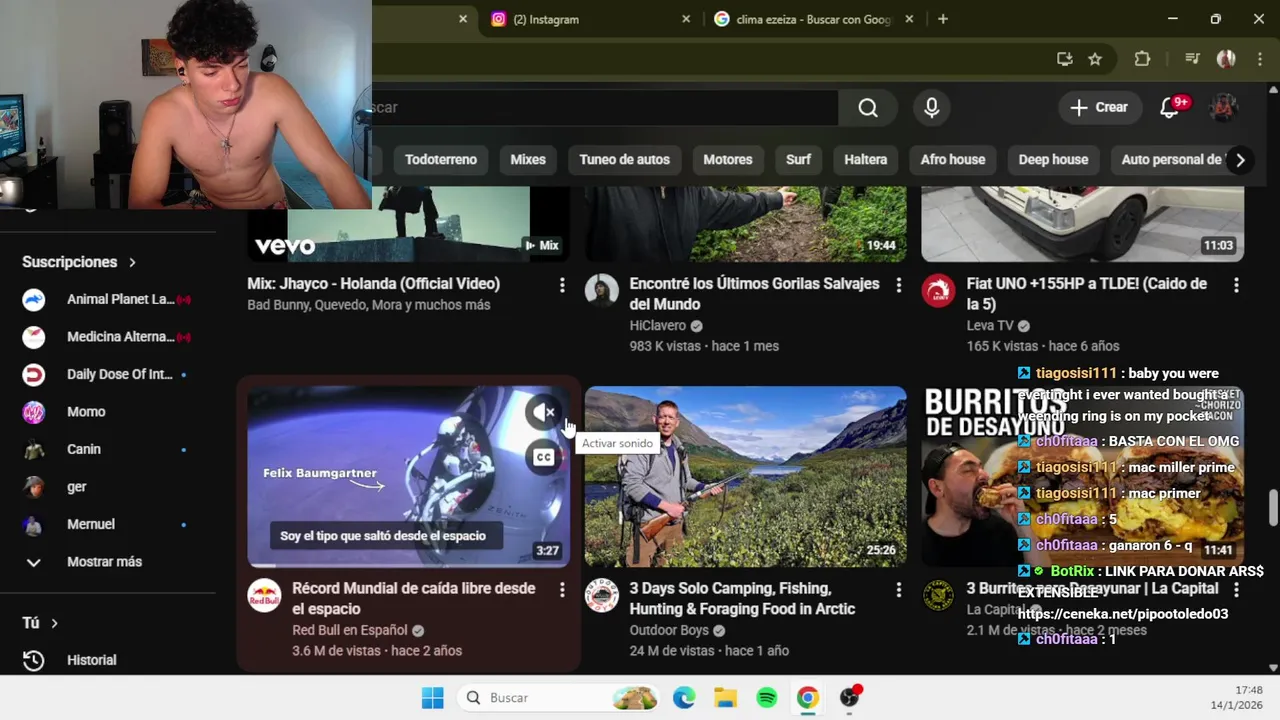Screen dimensions: 1280x720
Task: Click the YouTube search magnifier button
Action: [x=868, y=108]
